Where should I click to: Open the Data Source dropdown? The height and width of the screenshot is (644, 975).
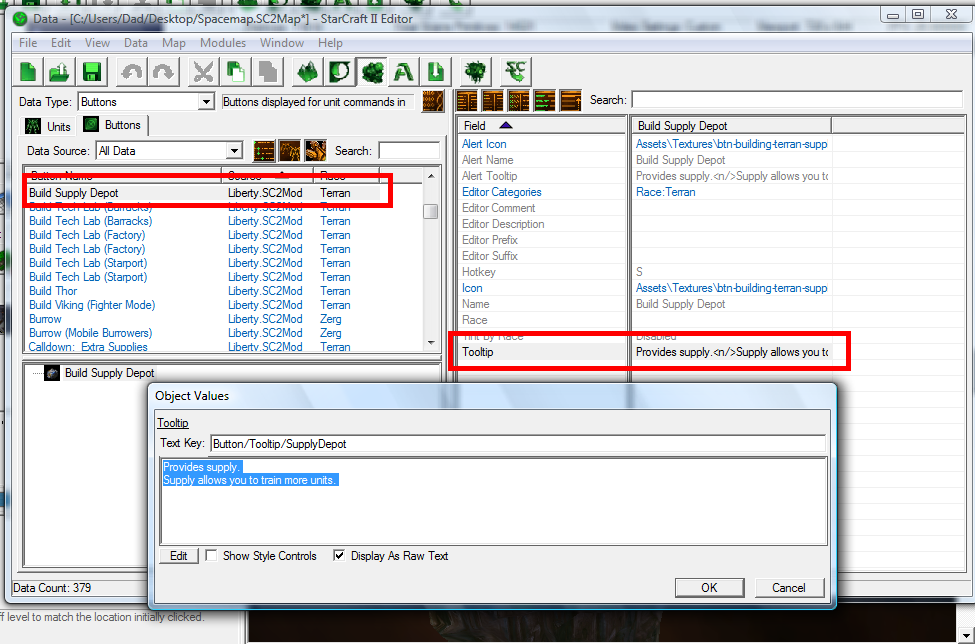coord(234,150)
